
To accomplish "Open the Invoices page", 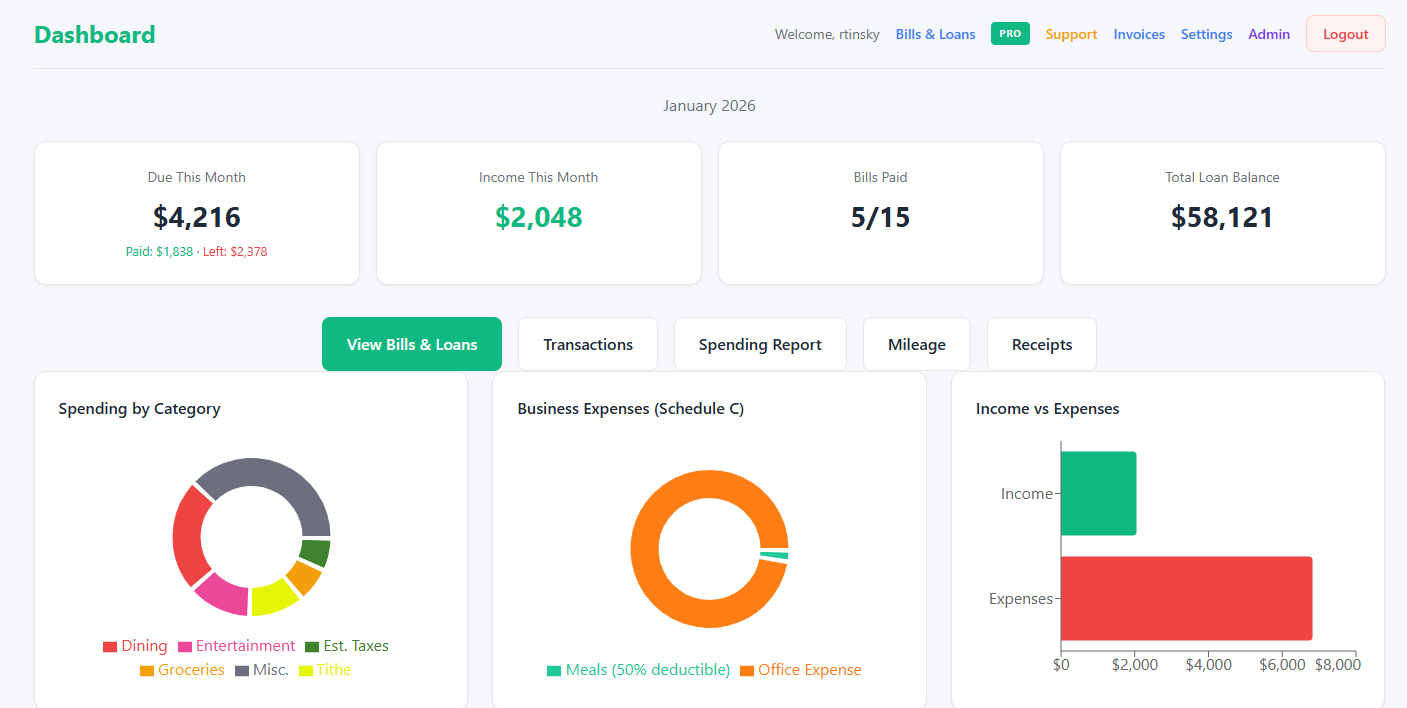I will 1139,33.
